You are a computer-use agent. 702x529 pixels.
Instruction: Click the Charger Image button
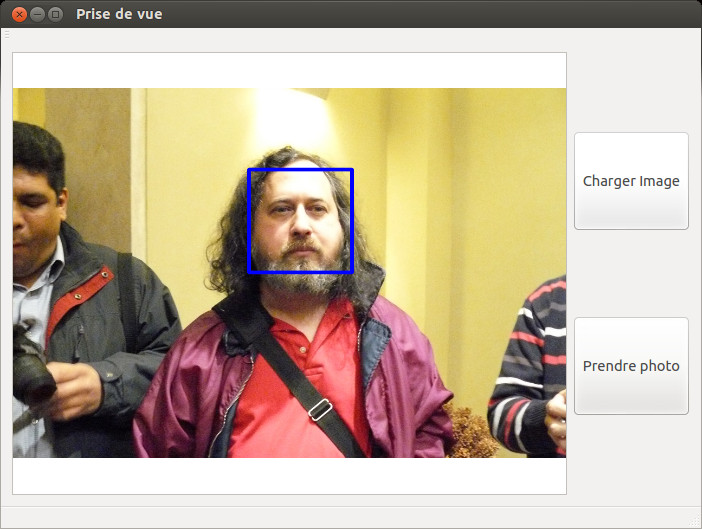click(631, 181)
